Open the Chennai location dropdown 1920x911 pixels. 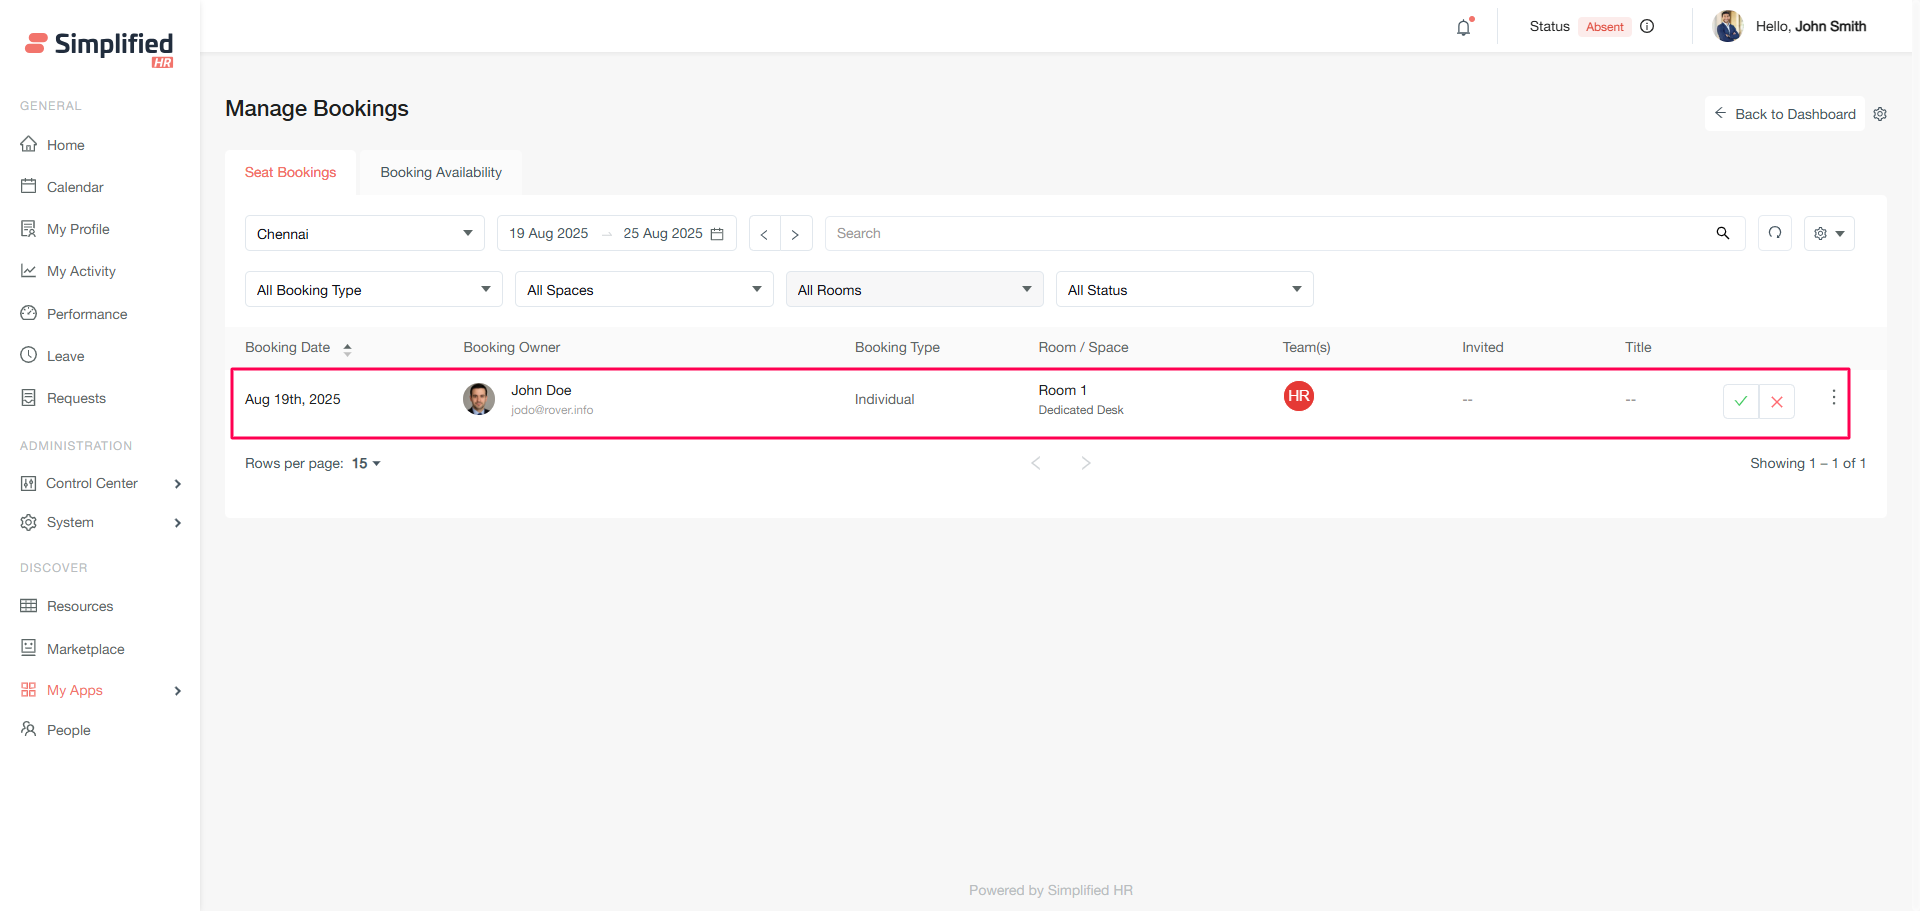[x=364, y=234]
